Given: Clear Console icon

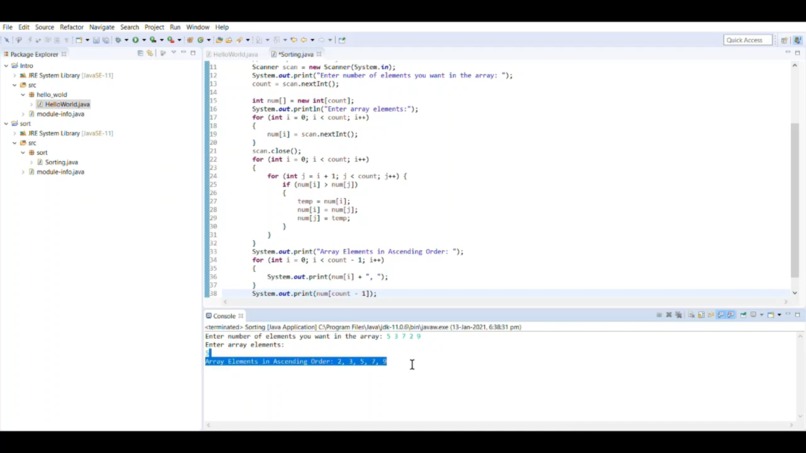Looking at the screenshot, I should click(x=691, y=315).
